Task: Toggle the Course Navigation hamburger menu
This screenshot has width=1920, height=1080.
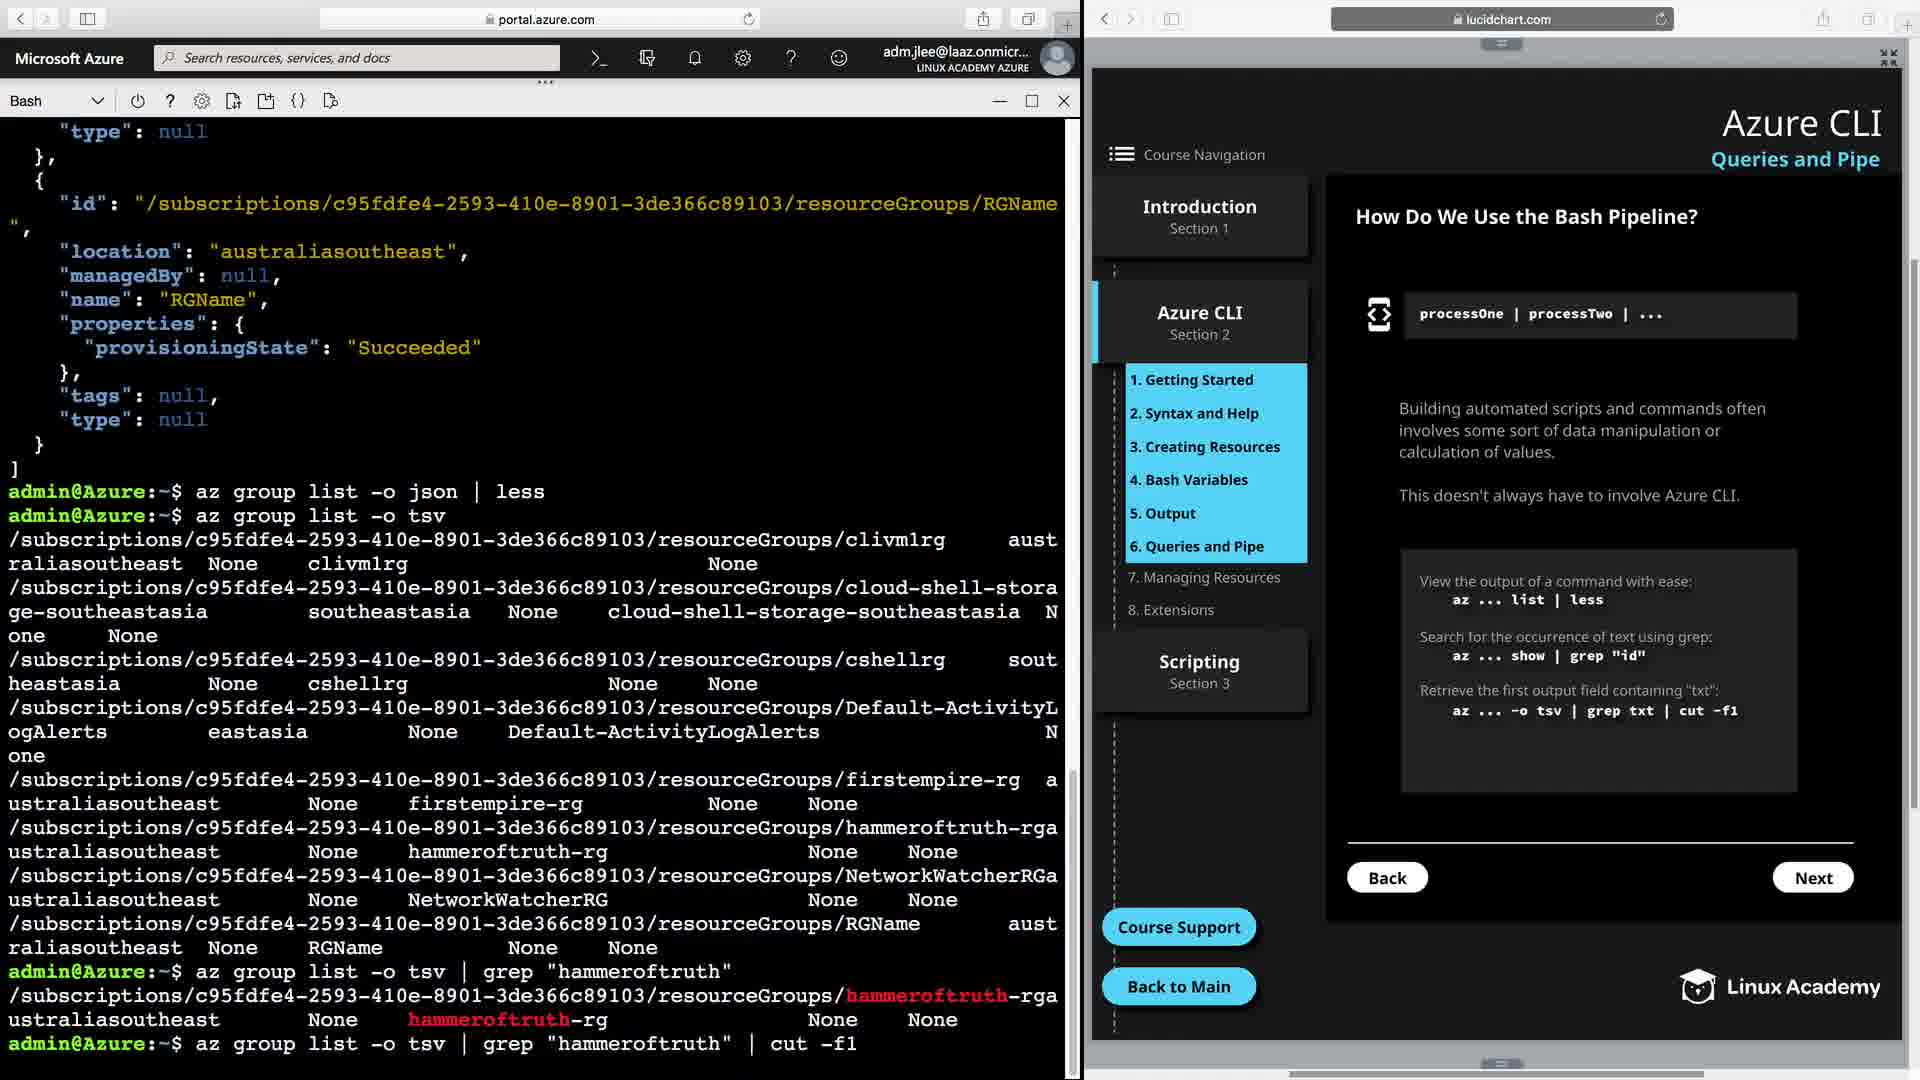Action: (1121, 154)
